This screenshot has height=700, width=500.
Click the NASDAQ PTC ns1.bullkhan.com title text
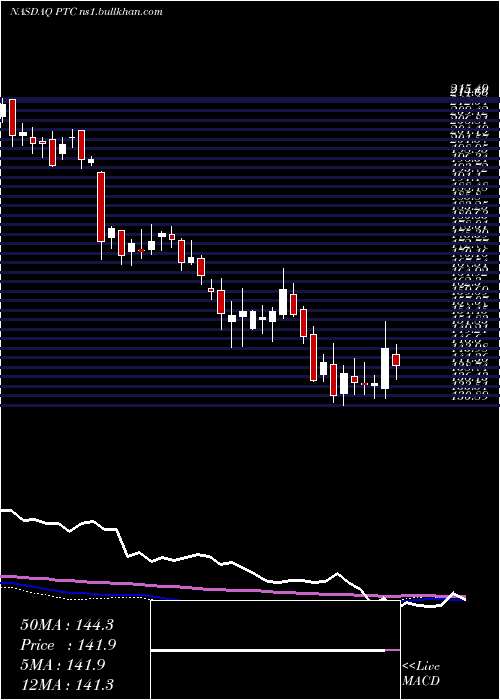coord(86,12)
